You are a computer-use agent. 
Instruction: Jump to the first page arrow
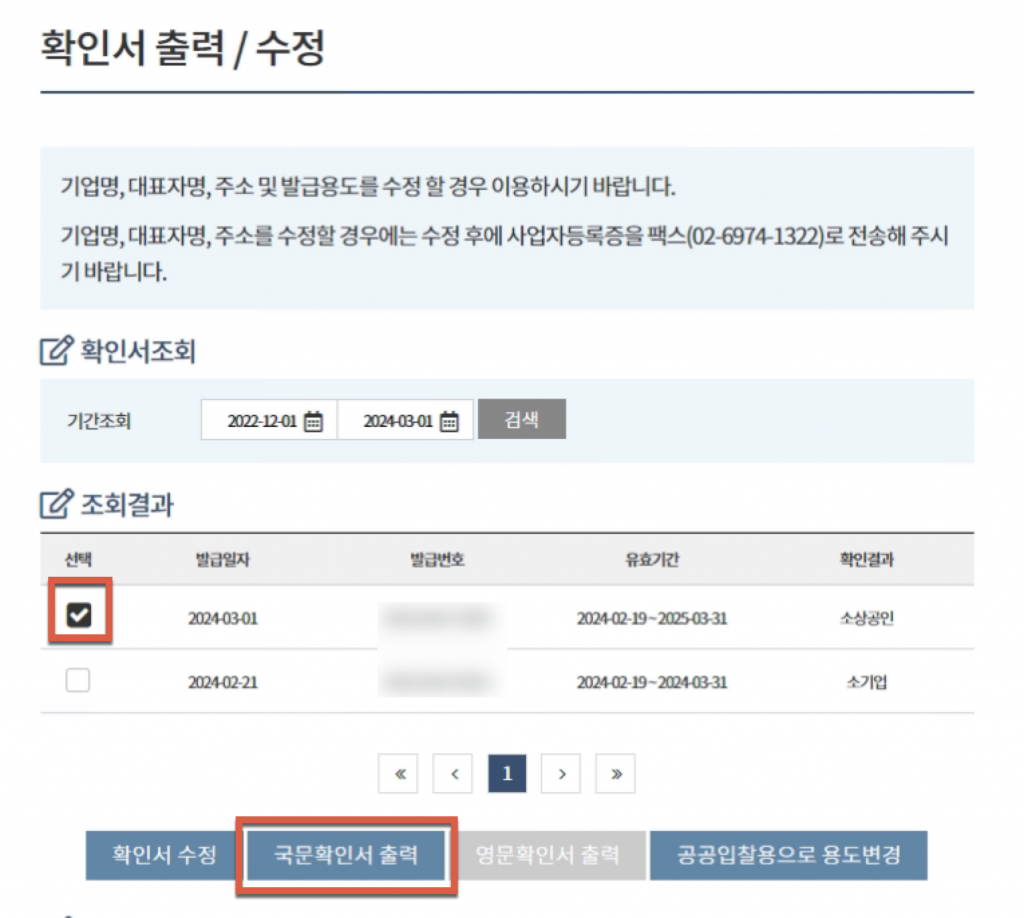[x=399, y=773]
